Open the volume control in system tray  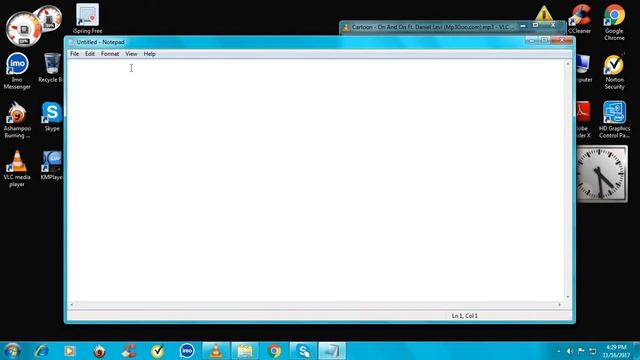click(x=570, y=351)
